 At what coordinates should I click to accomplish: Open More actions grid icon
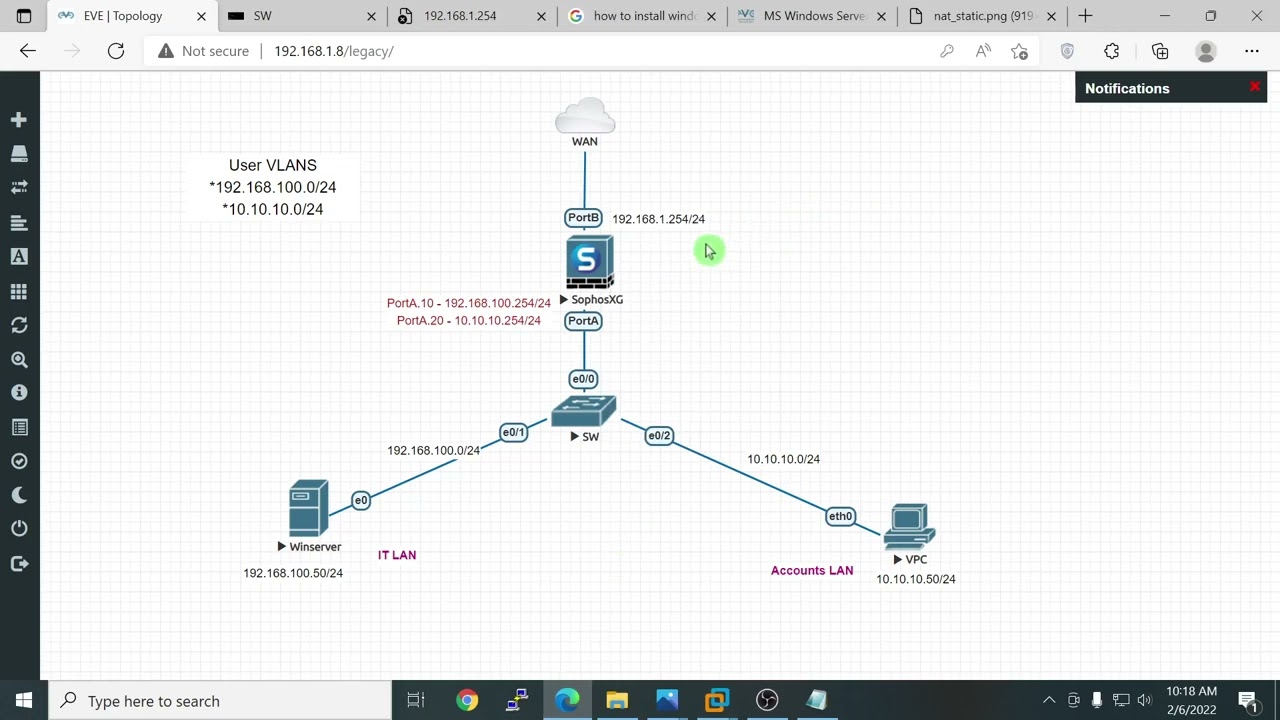click(19, 291)
